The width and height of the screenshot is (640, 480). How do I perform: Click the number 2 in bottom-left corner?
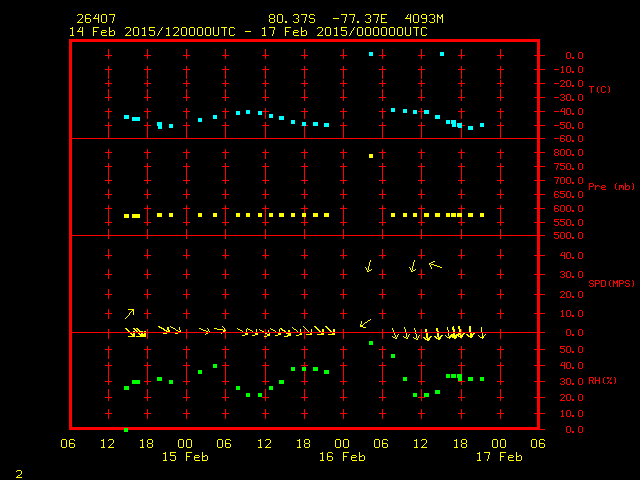tap(19, 472)
